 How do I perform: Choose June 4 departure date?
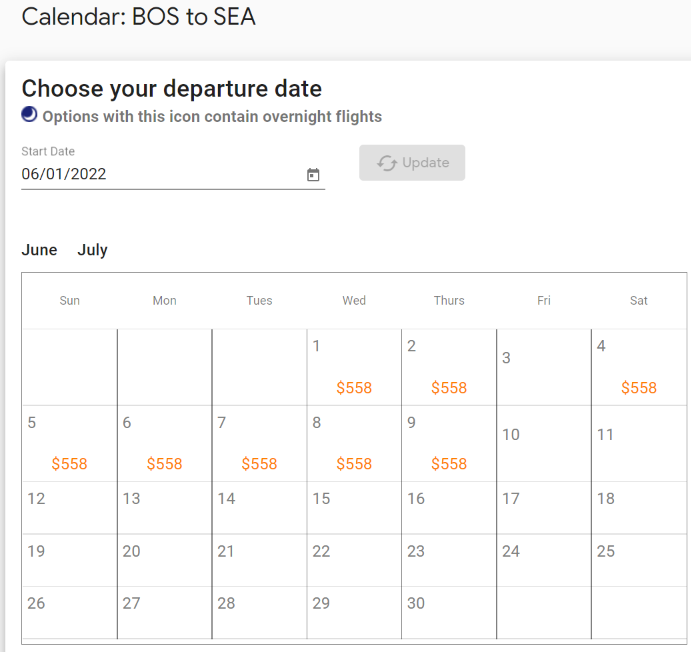[x=639, y=367]
